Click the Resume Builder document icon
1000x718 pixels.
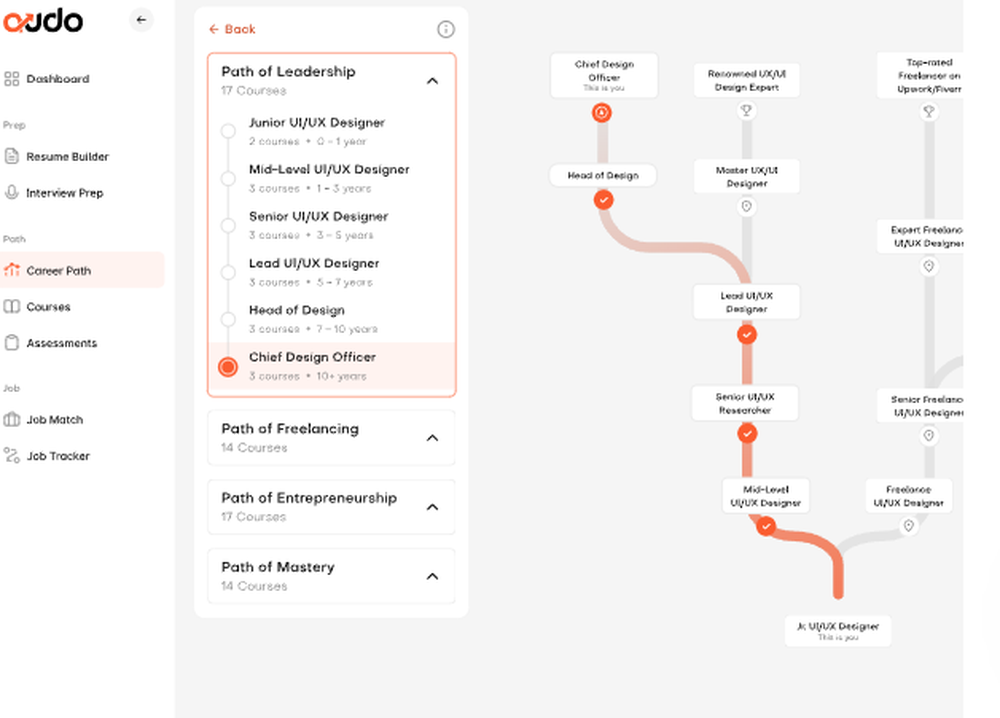point(11,156)
